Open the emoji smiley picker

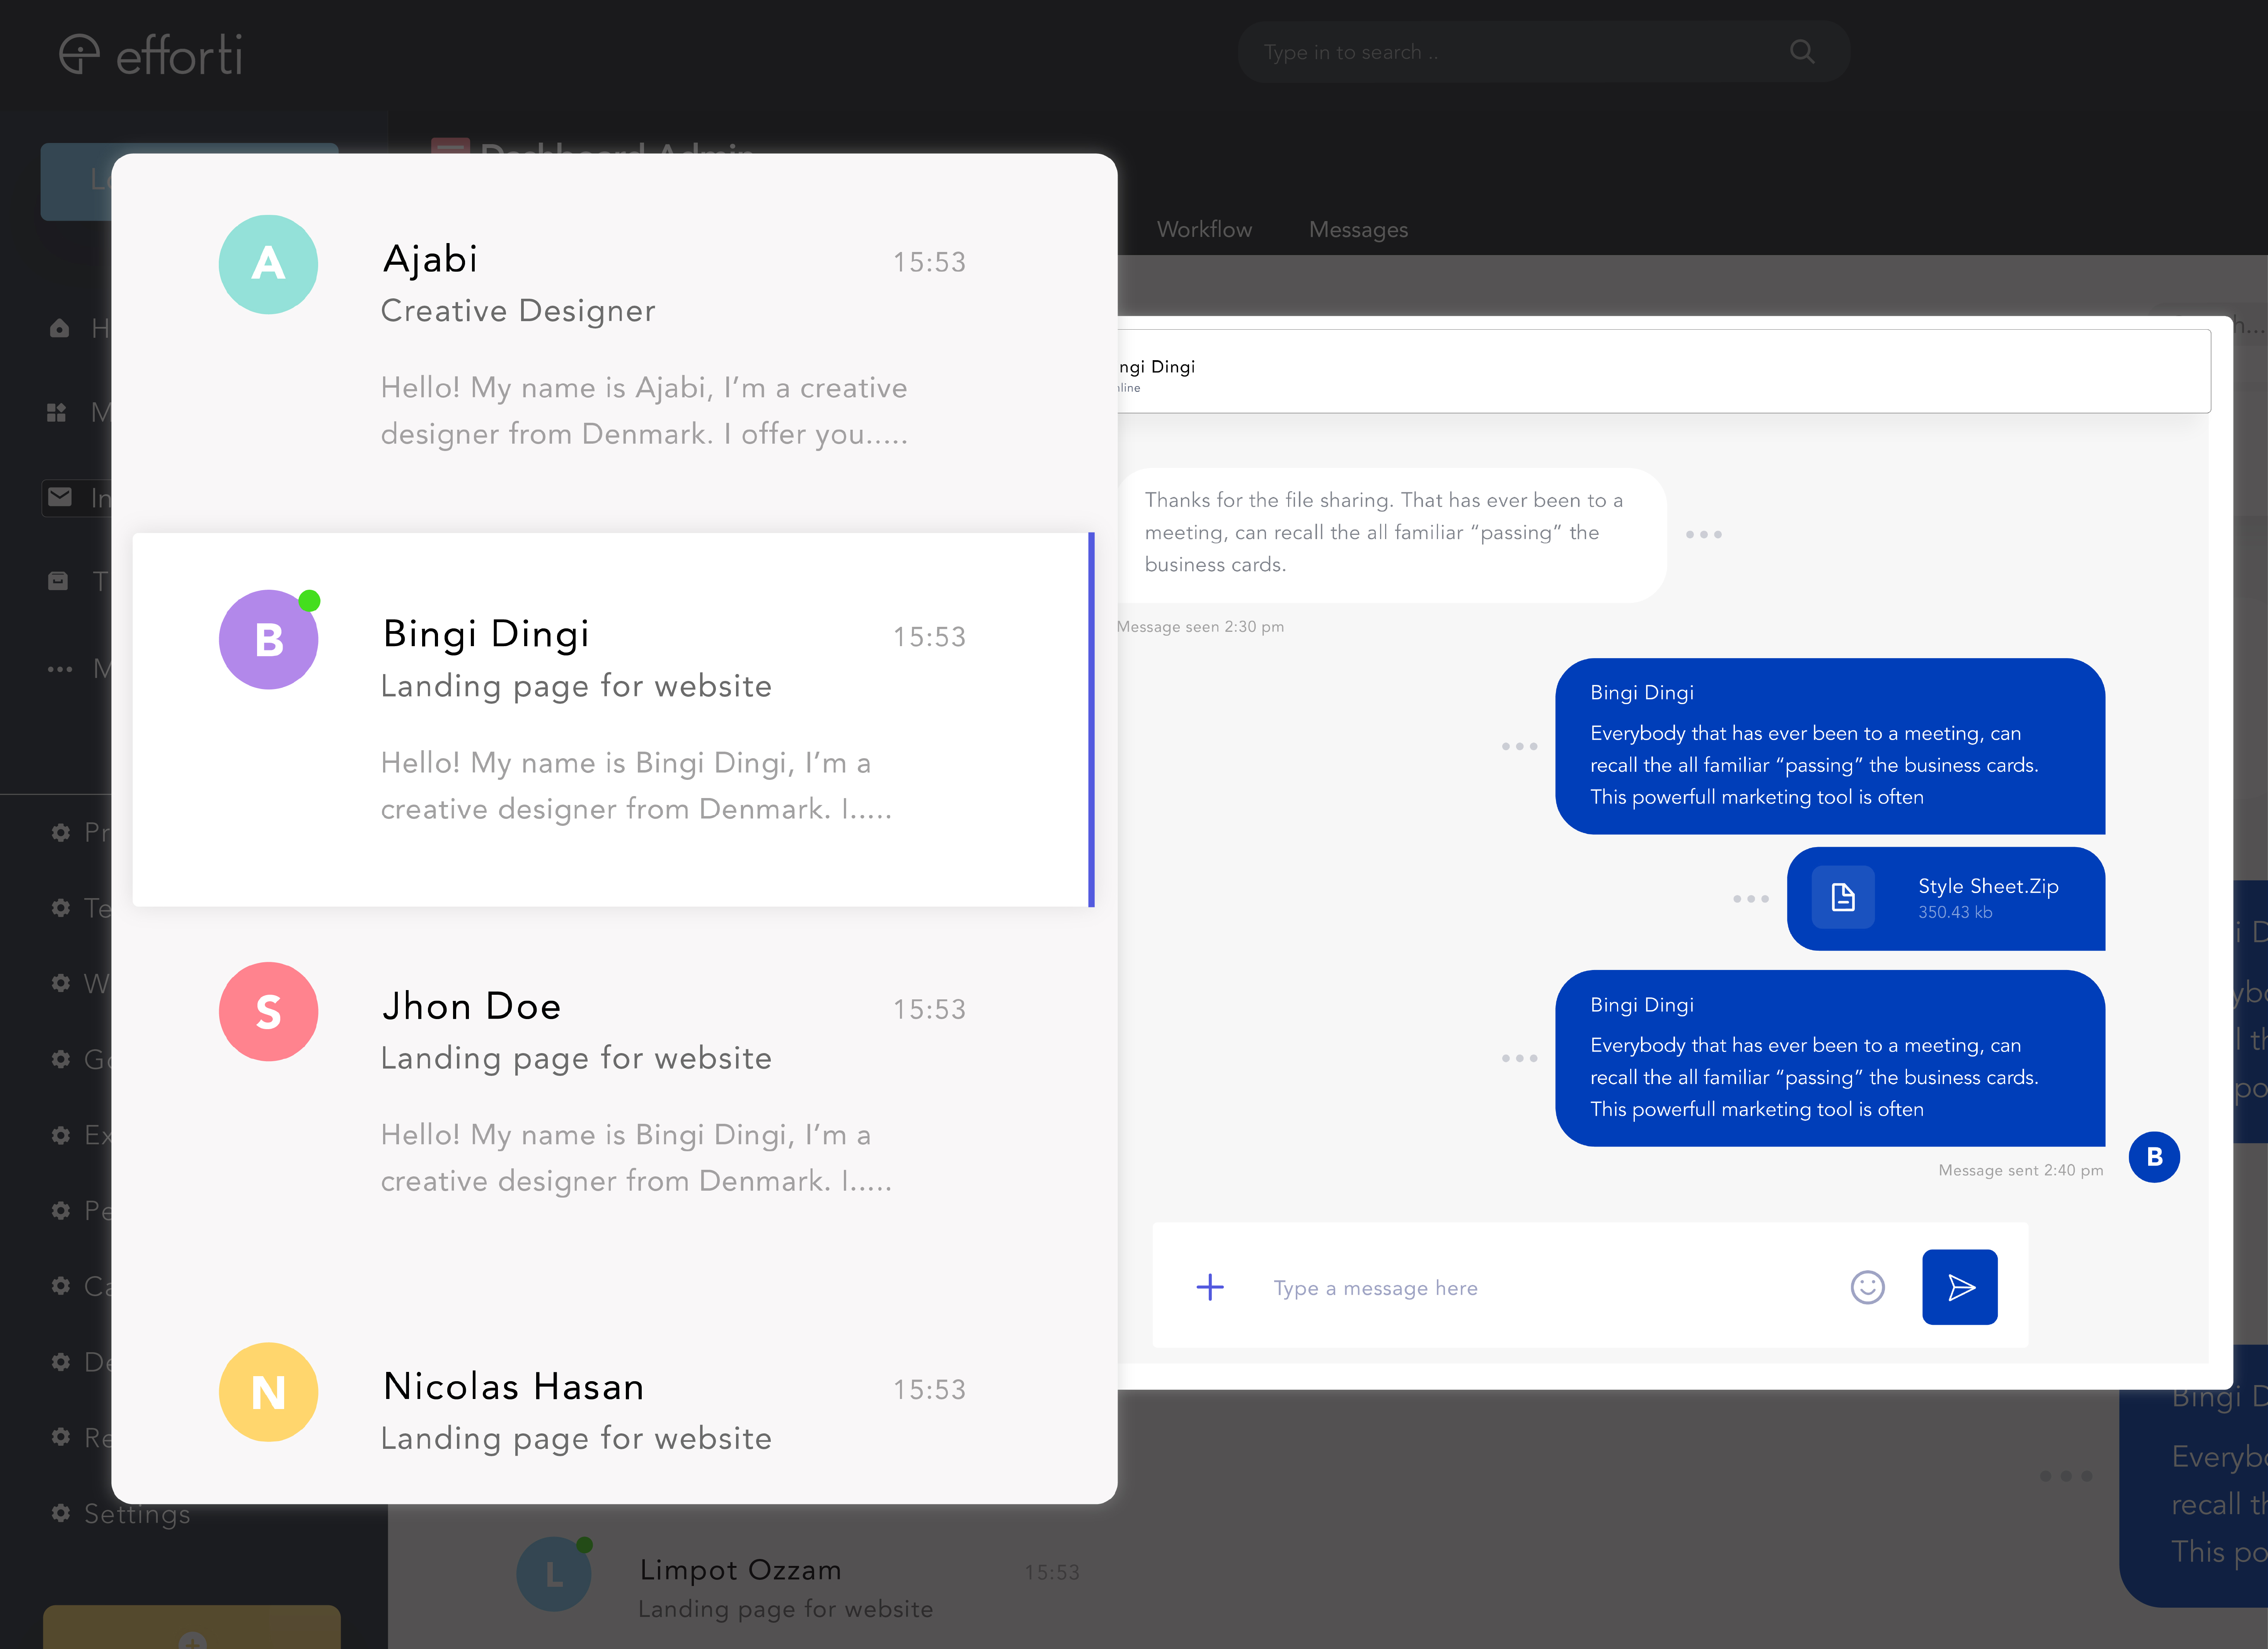click(x=1867, y=1287)
